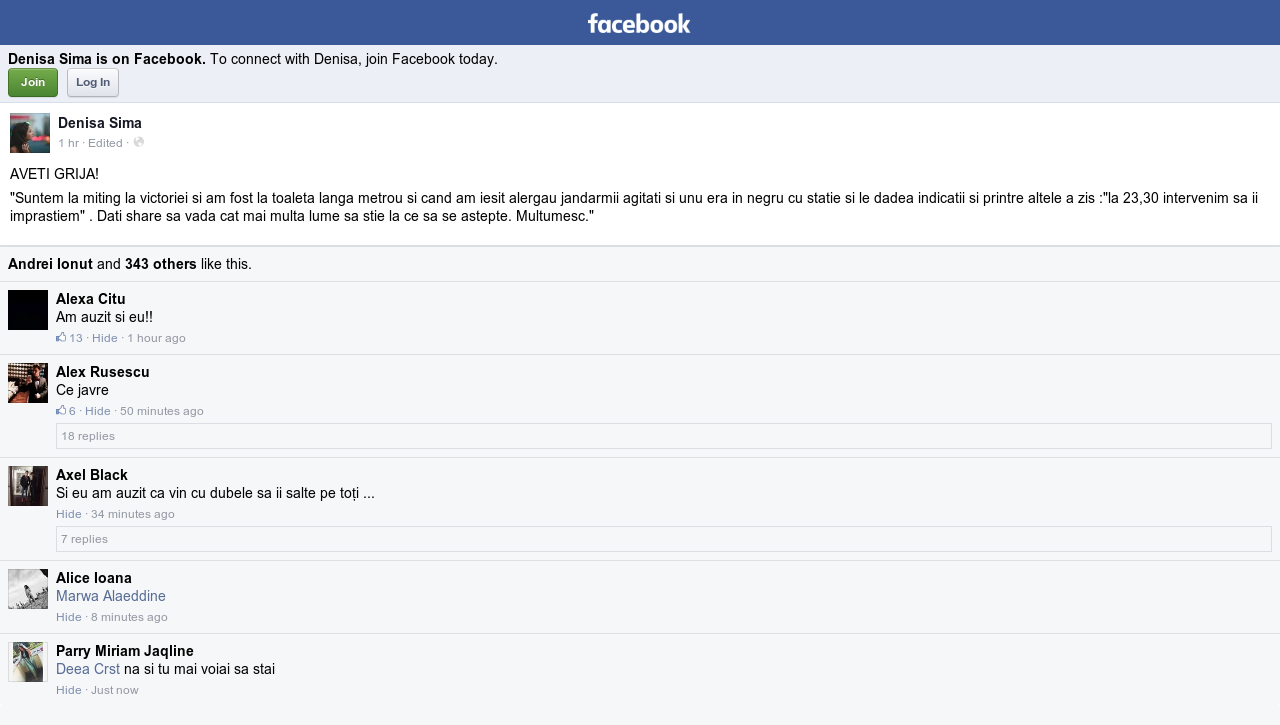
Task: Click the 6 likes count on Alex's comment
Action: 72,411
